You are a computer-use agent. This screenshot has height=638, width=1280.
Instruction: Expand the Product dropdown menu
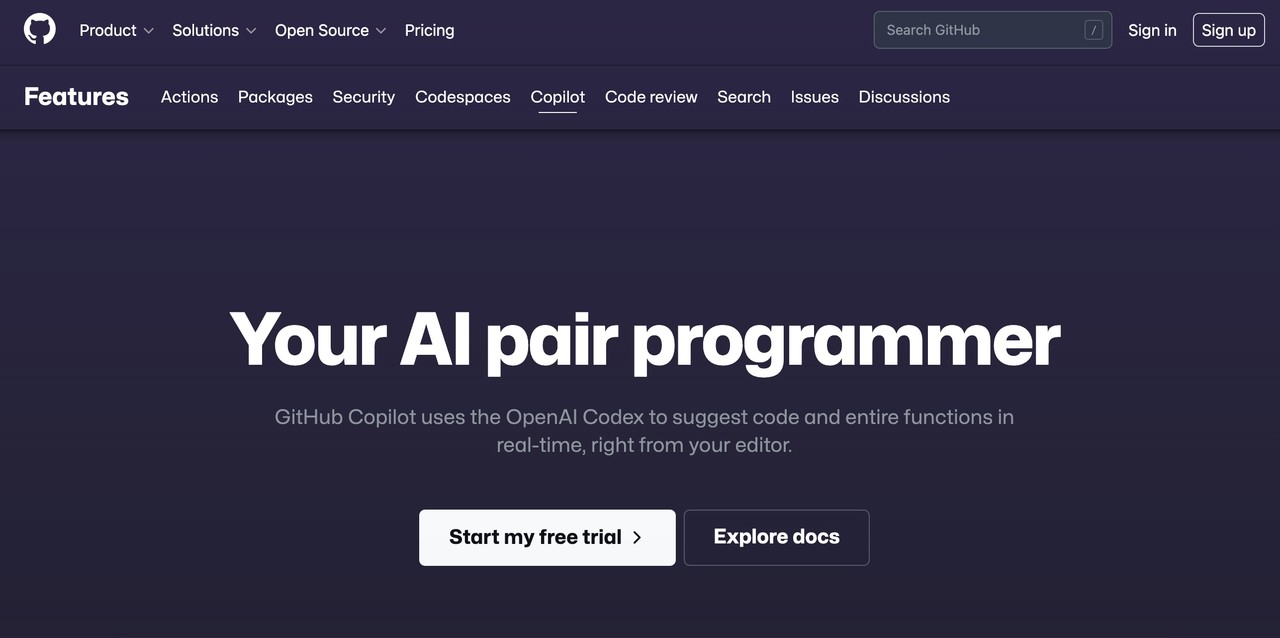coord(116,30)
